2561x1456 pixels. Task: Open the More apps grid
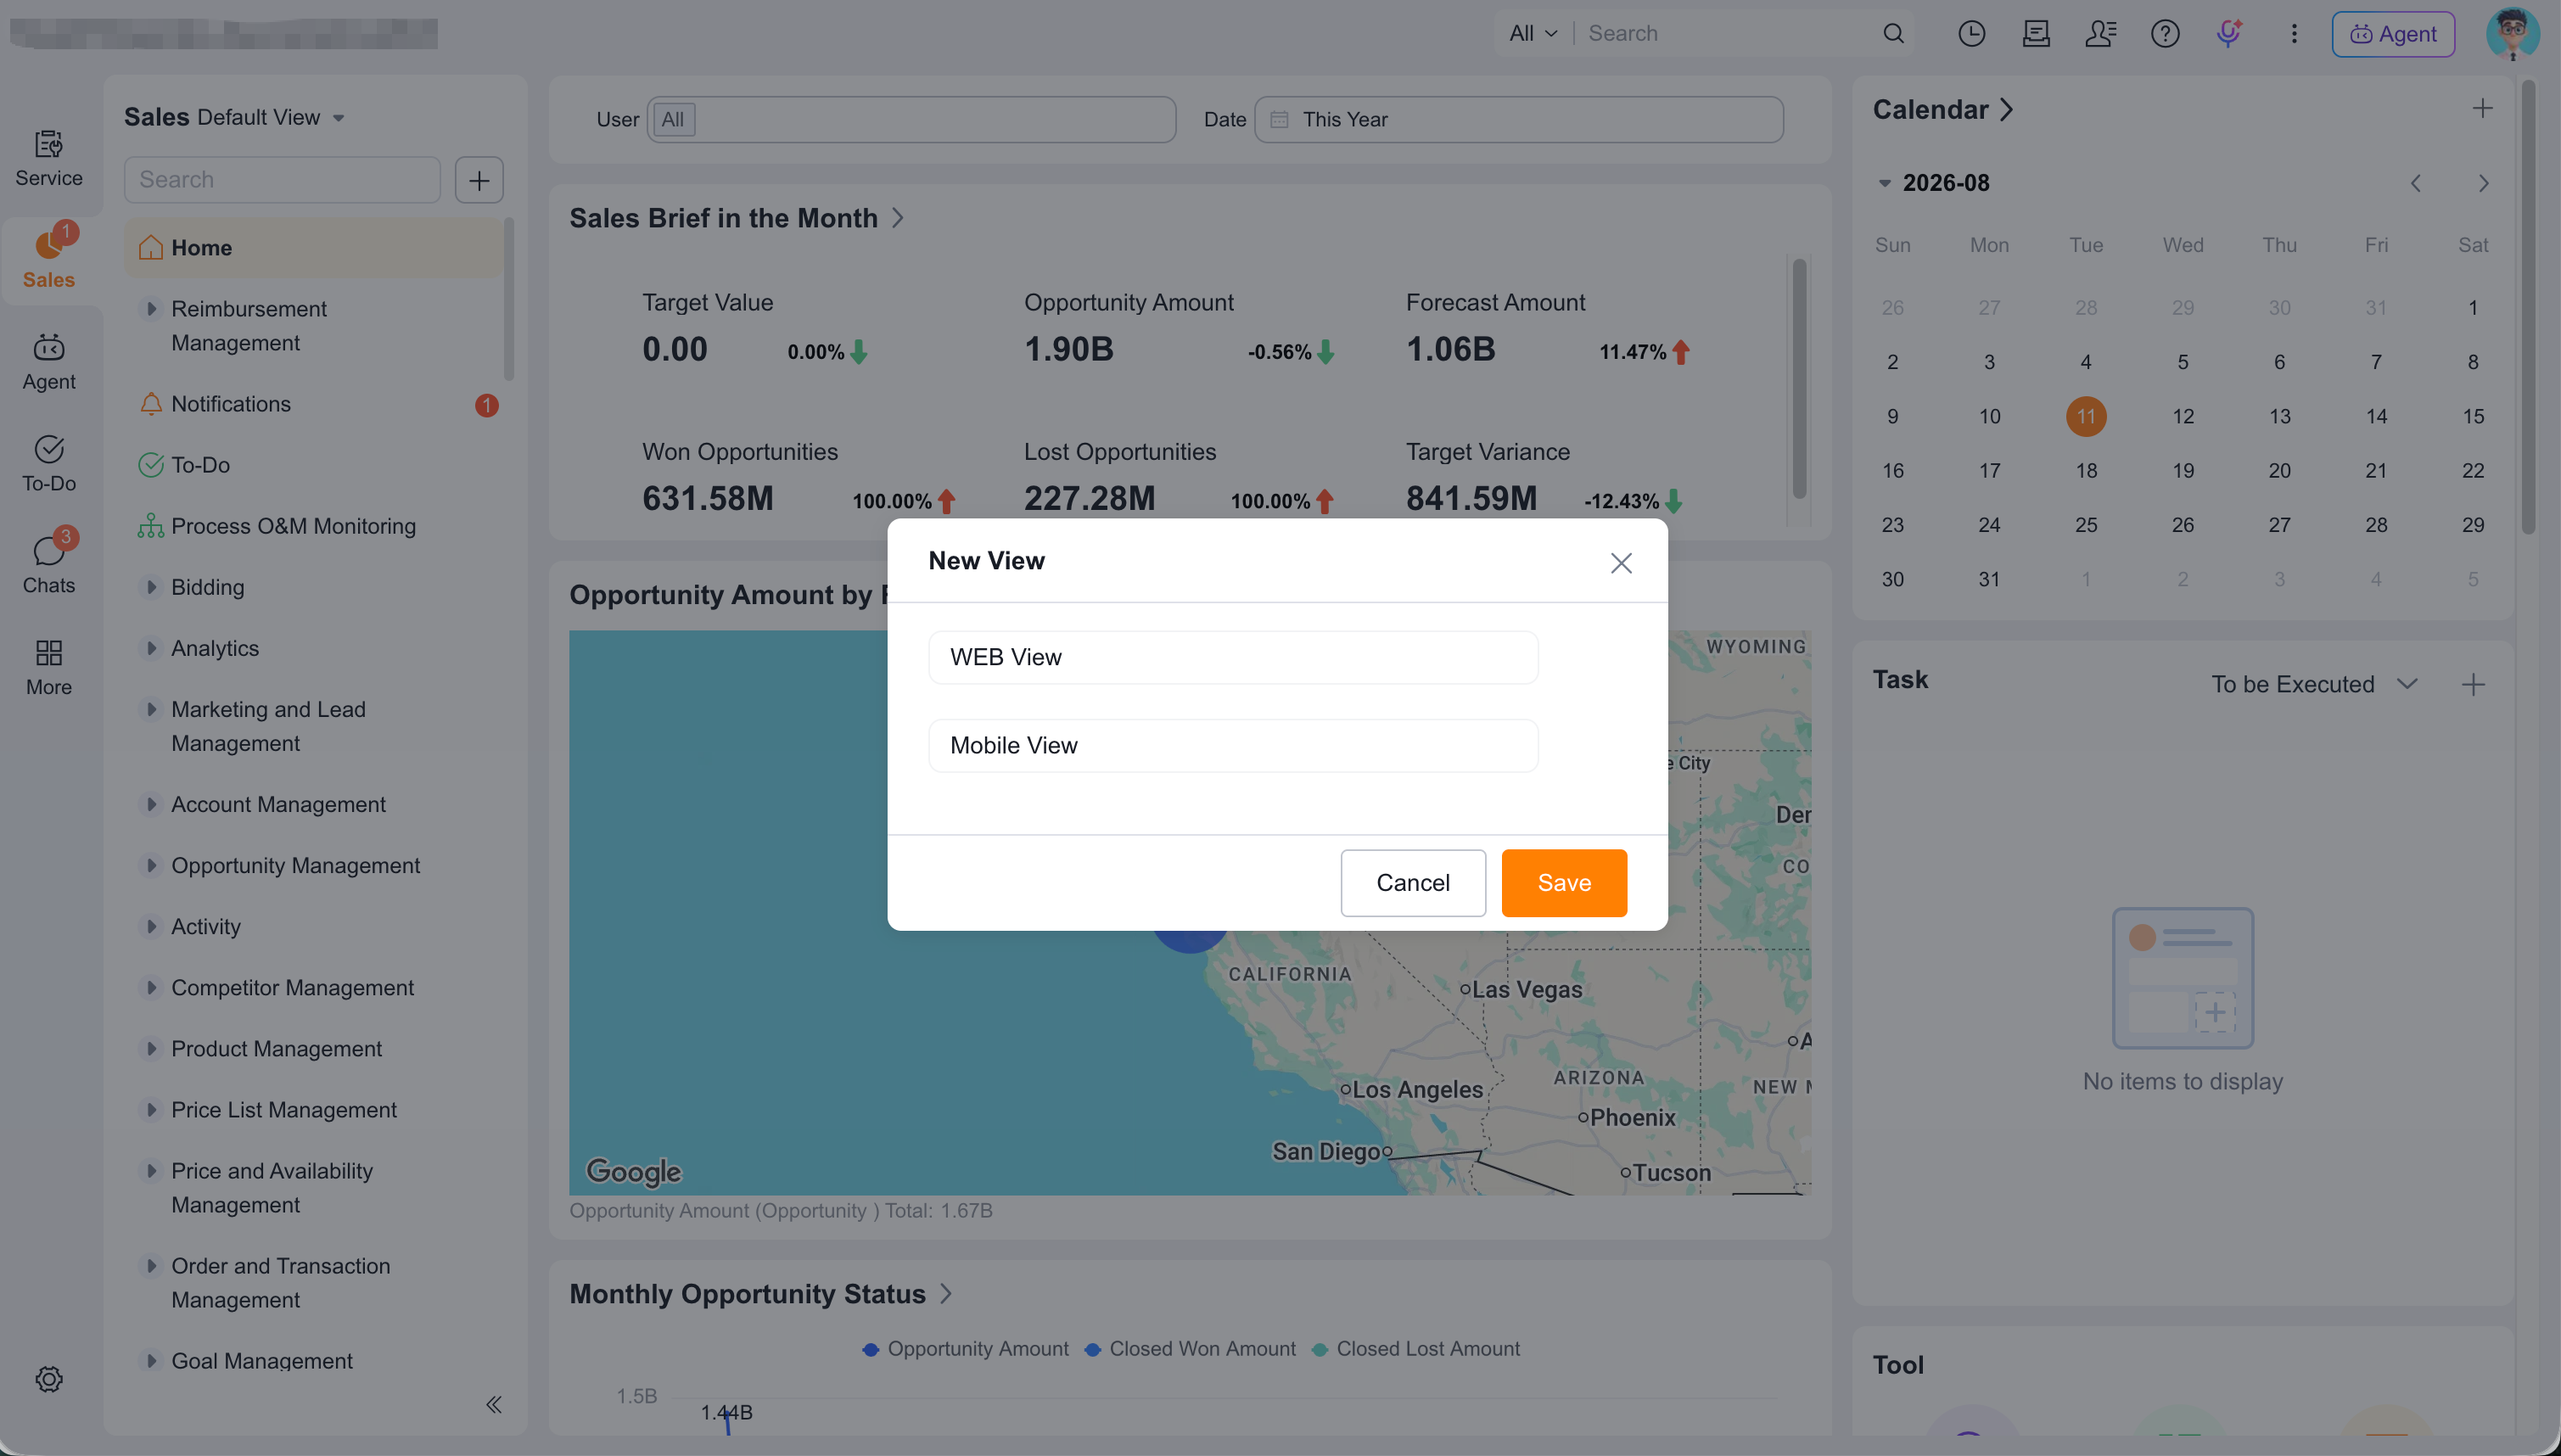coord(48,668)
